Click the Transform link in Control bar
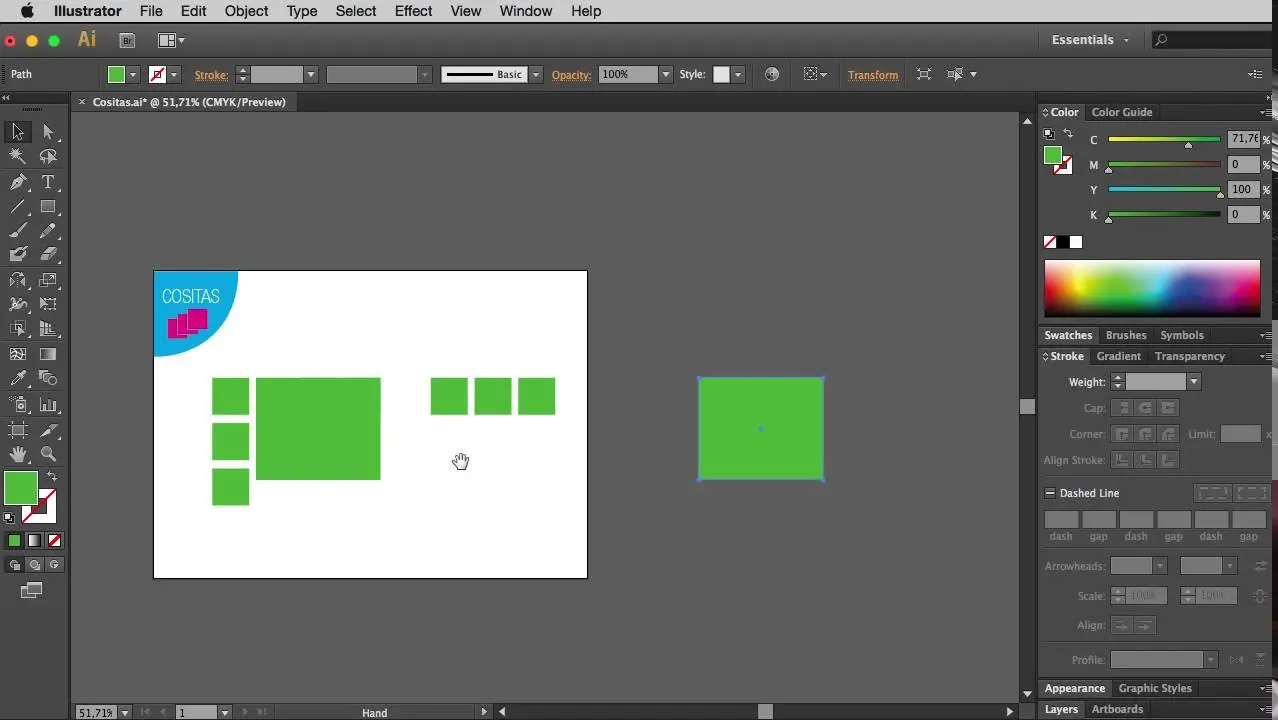 point(872,74)
